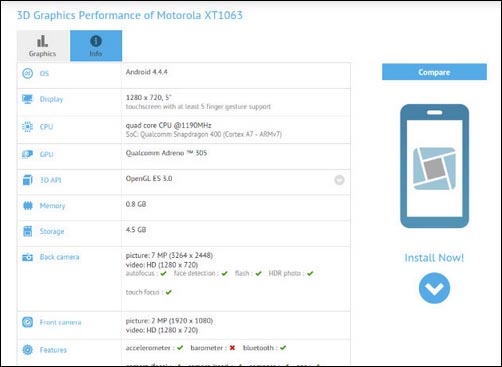The image size is (502, 367).
Task: Click the page title 3D Graphics Performance of Motorola XT1063
Action: click(130, 15)
